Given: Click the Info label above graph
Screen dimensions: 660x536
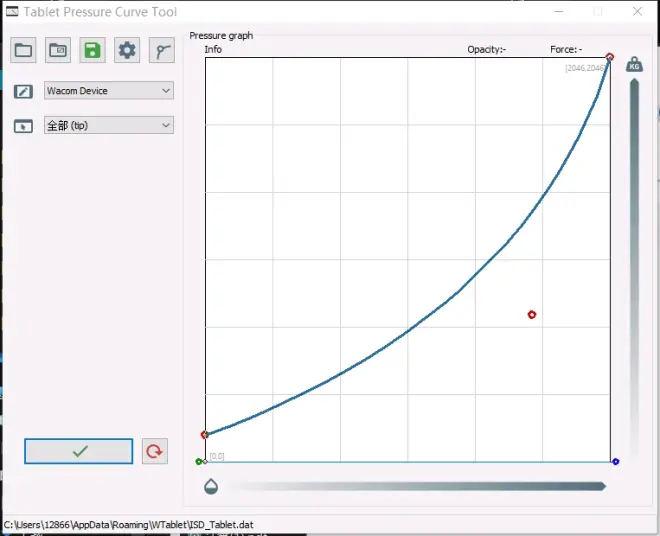Looking at the screenshot, I should [x=213, y=49].
